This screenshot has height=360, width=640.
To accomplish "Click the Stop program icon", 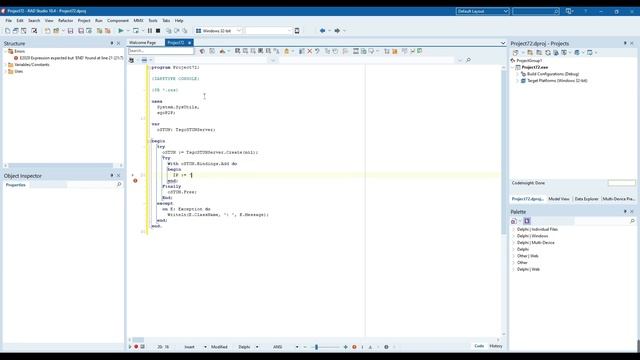I will [158, 31].
